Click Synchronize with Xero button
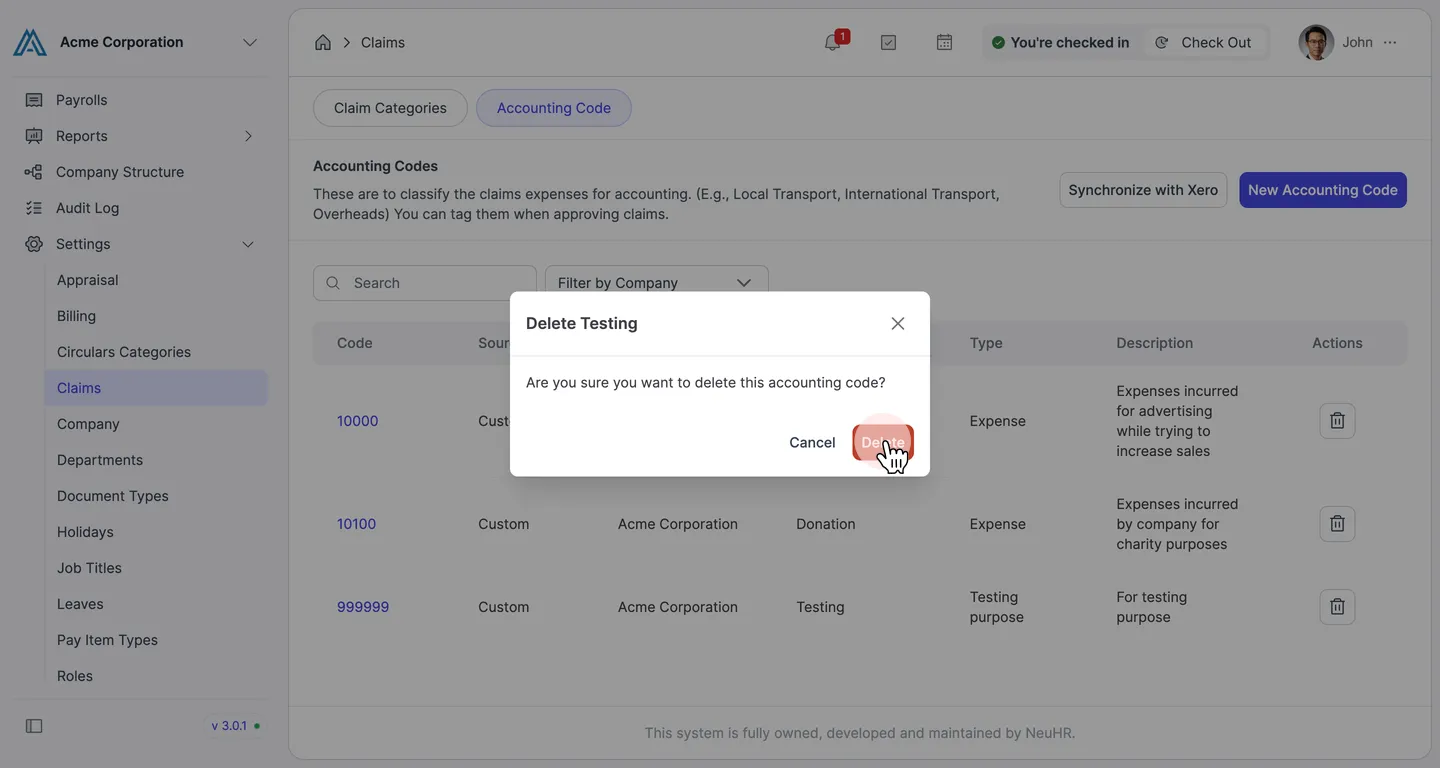The image size is (1440, 768). coord(1143,190)
